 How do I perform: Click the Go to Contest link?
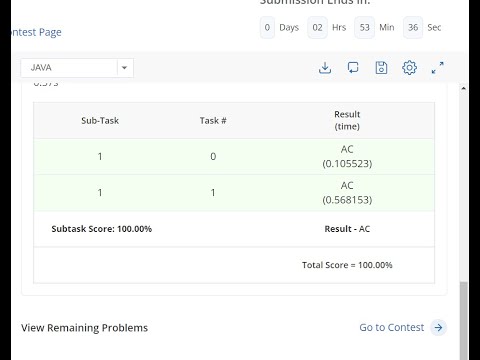[x=392, y=327]
